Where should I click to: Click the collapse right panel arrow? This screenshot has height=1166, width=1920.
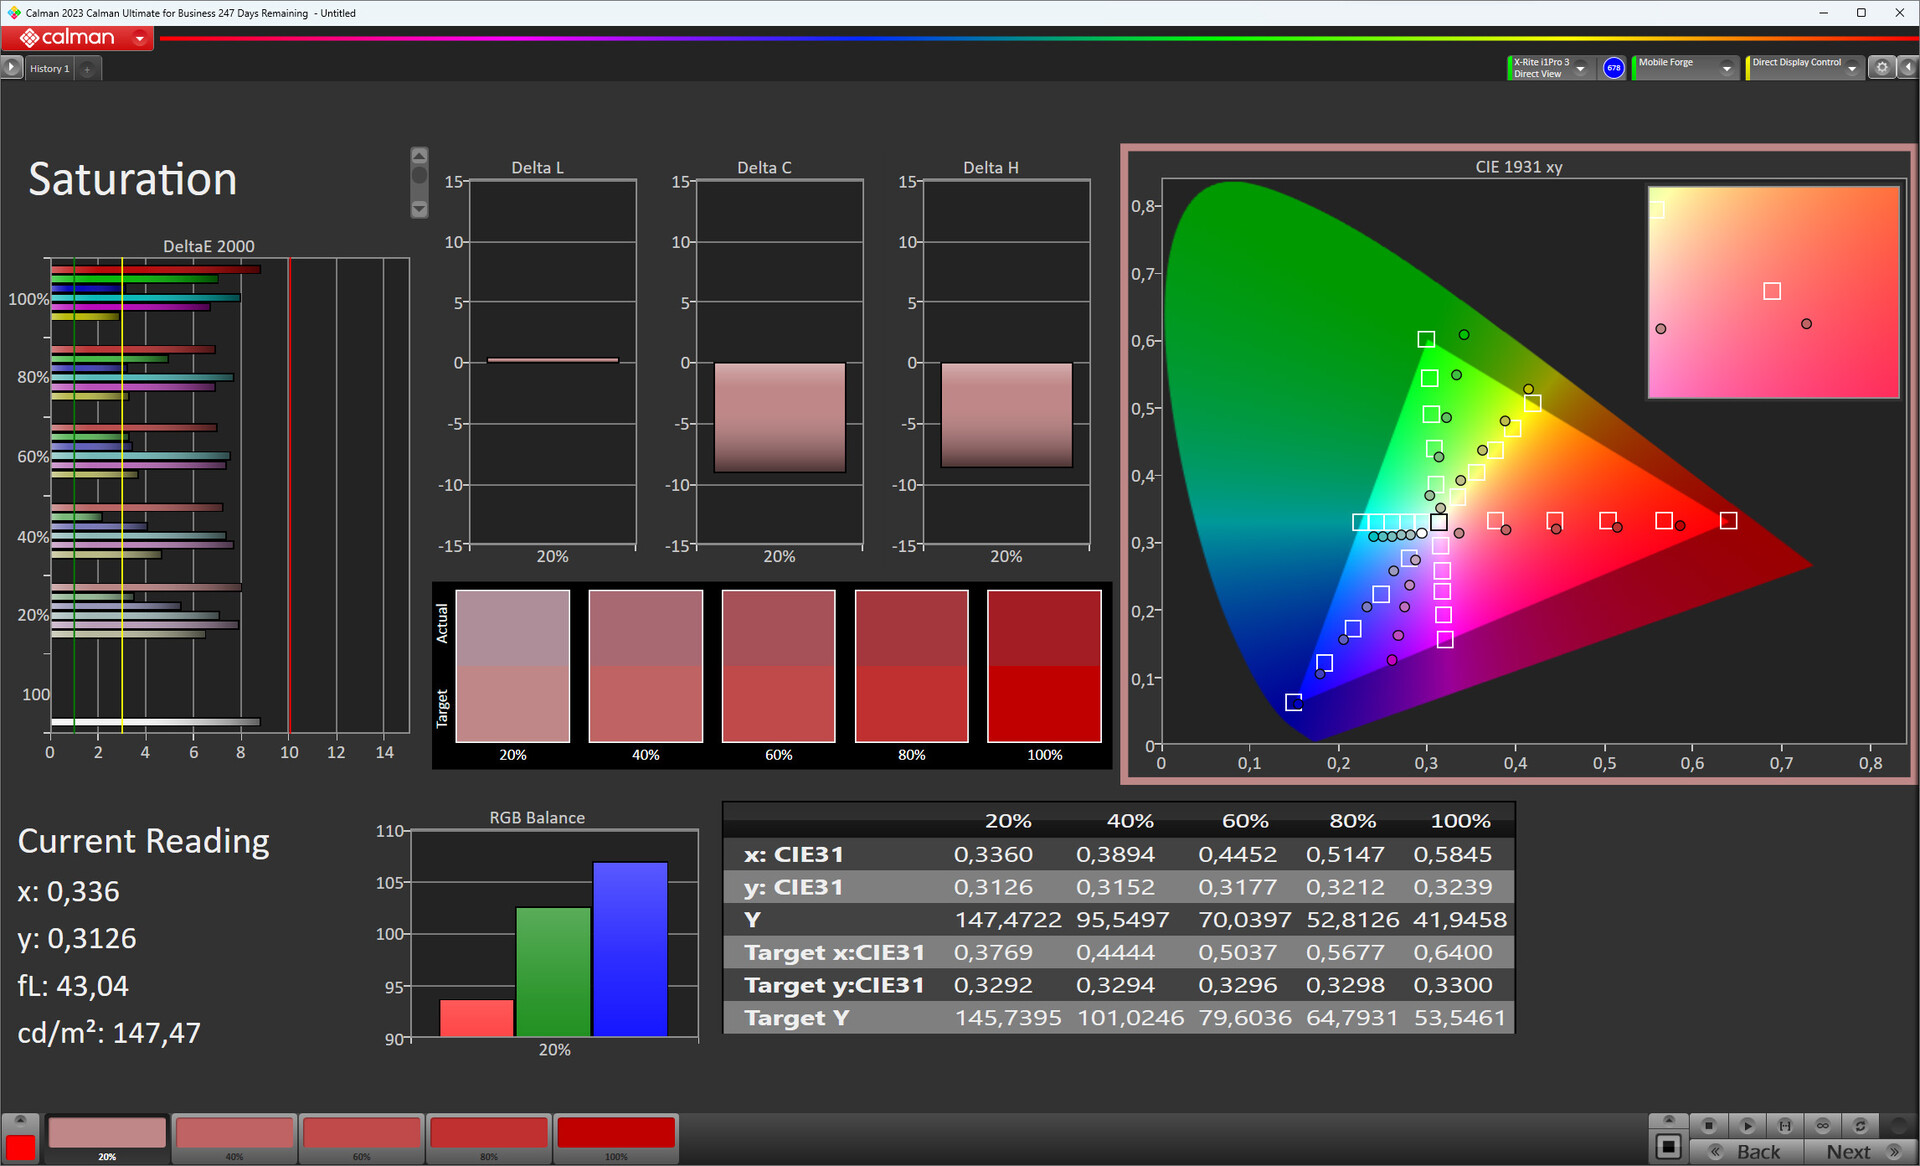(1907, 68)
